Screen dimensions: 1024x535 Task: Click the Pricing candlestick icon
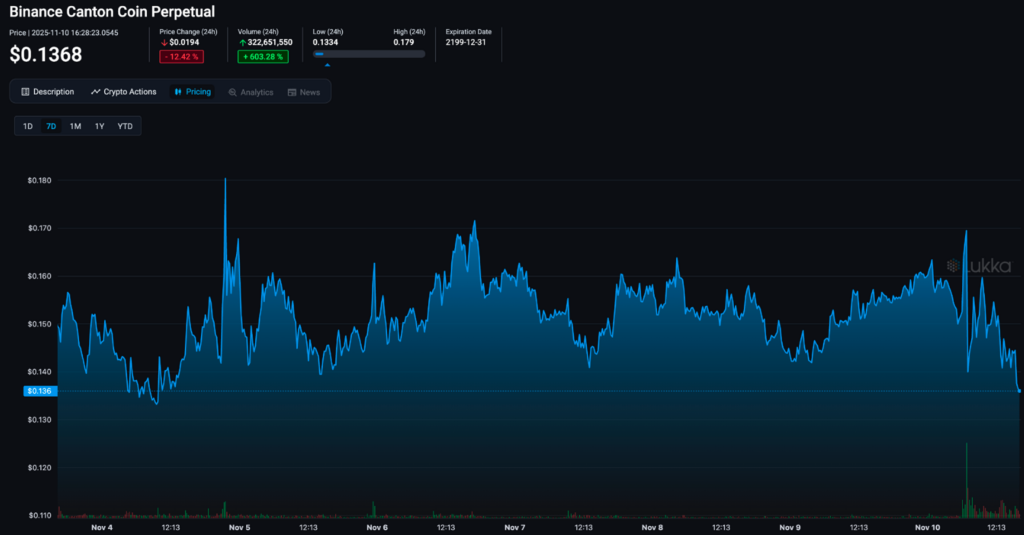pos(178,92)
